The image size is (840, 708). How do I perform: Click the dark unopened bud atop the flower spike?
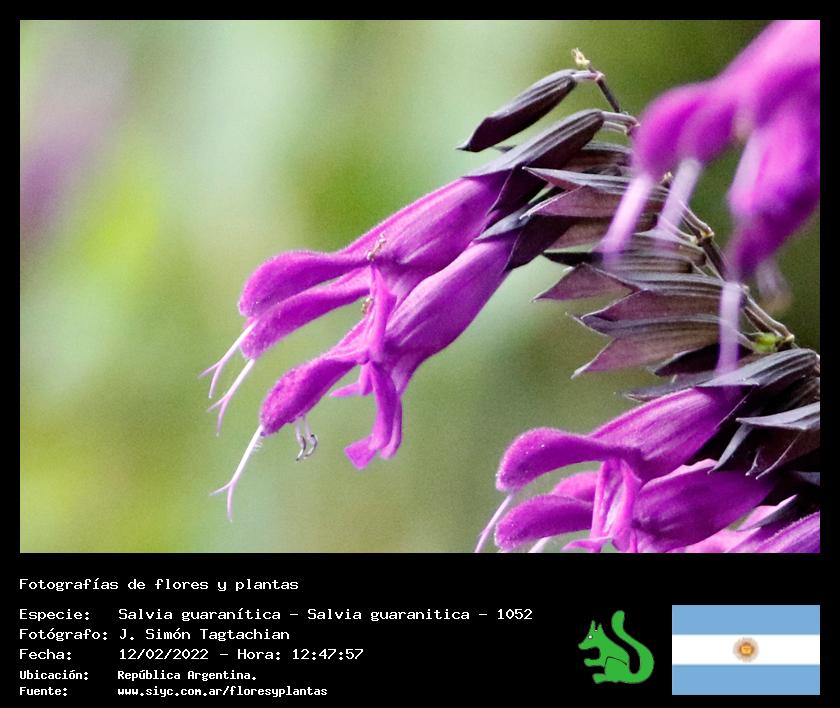click(520, 112)
